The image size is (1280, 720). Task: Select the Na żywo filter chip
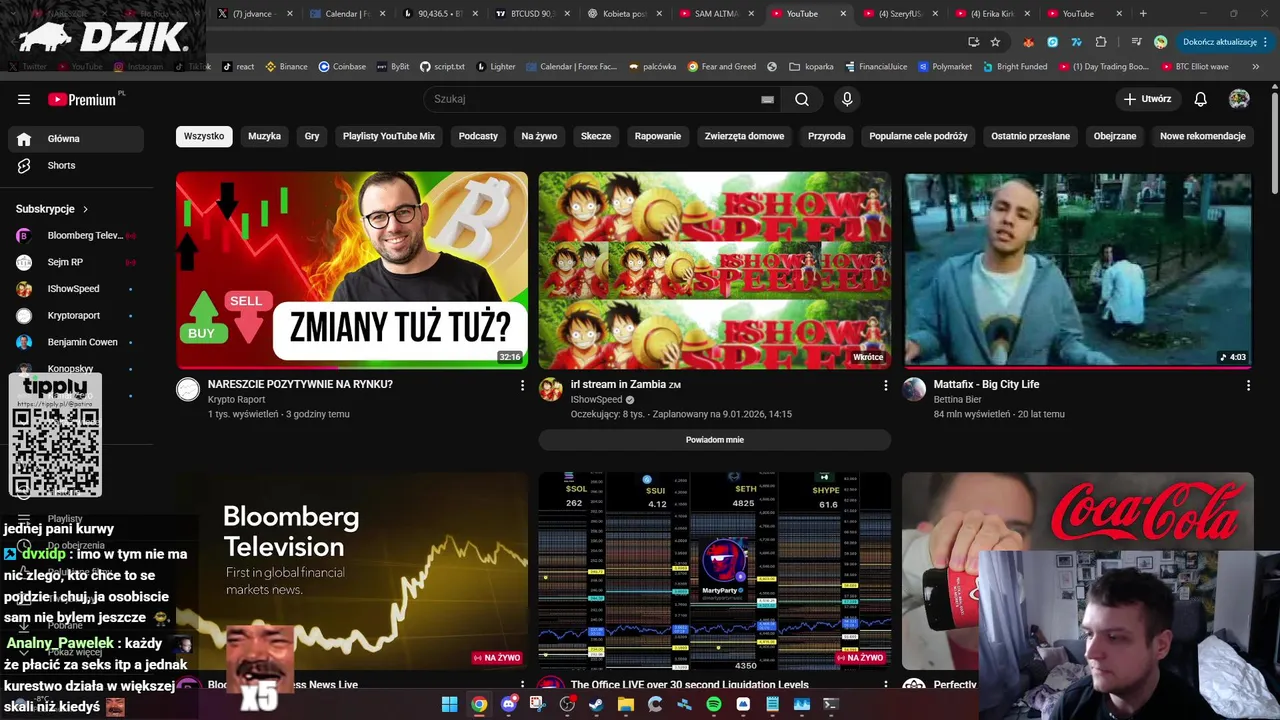539,136
